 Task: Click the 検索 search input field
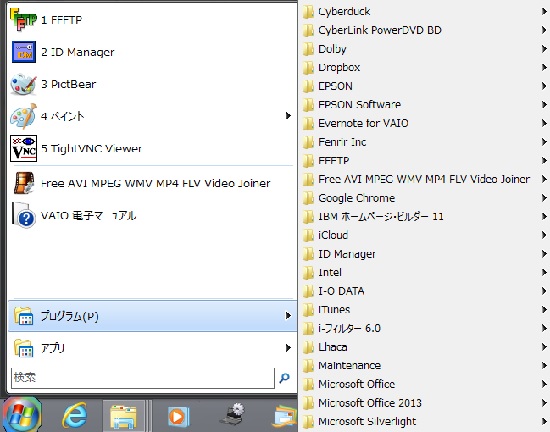pos(143,378)
